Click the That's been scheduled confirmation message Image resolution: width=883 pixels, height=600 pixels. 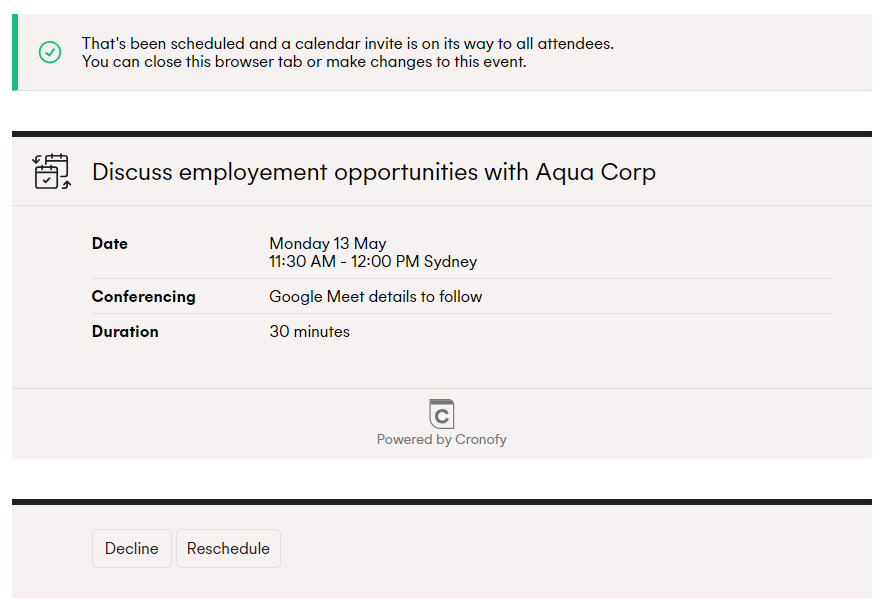(347, 43)
